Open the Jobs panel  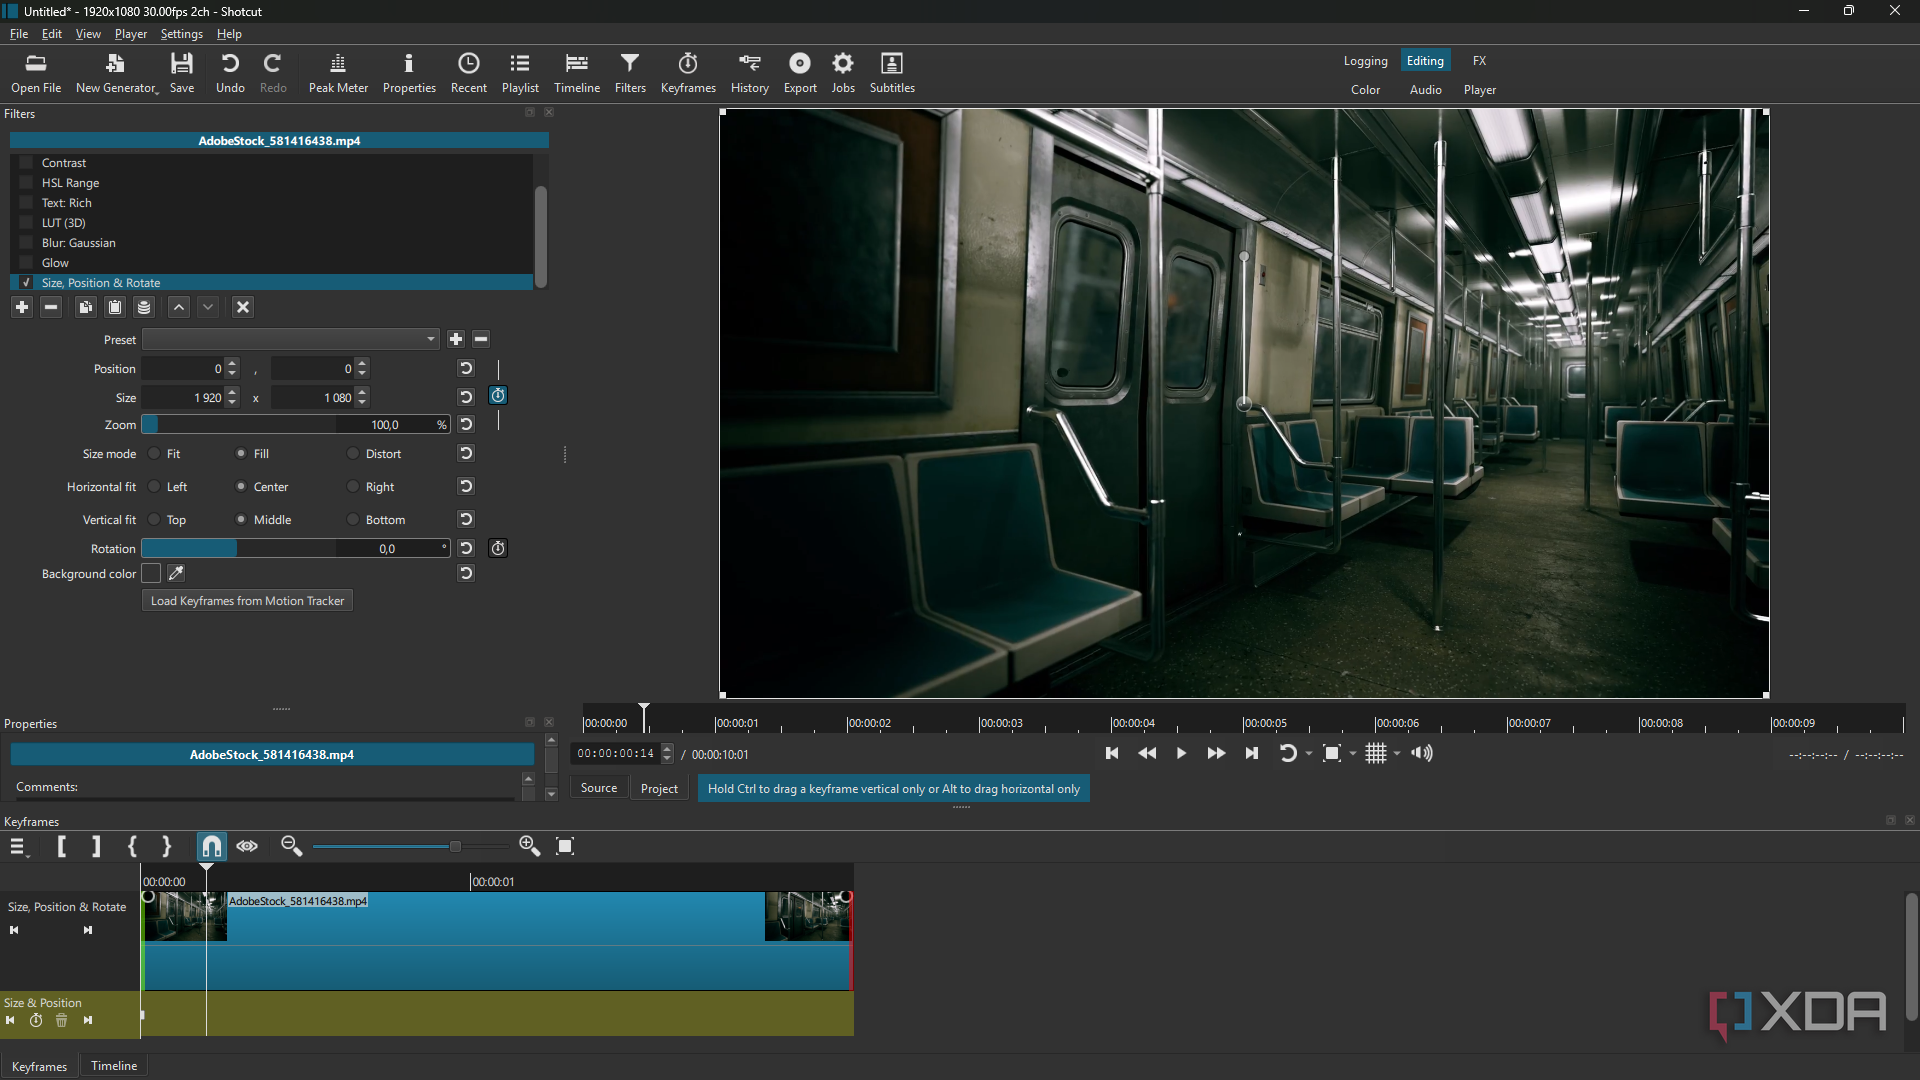[x=843, y=73]
